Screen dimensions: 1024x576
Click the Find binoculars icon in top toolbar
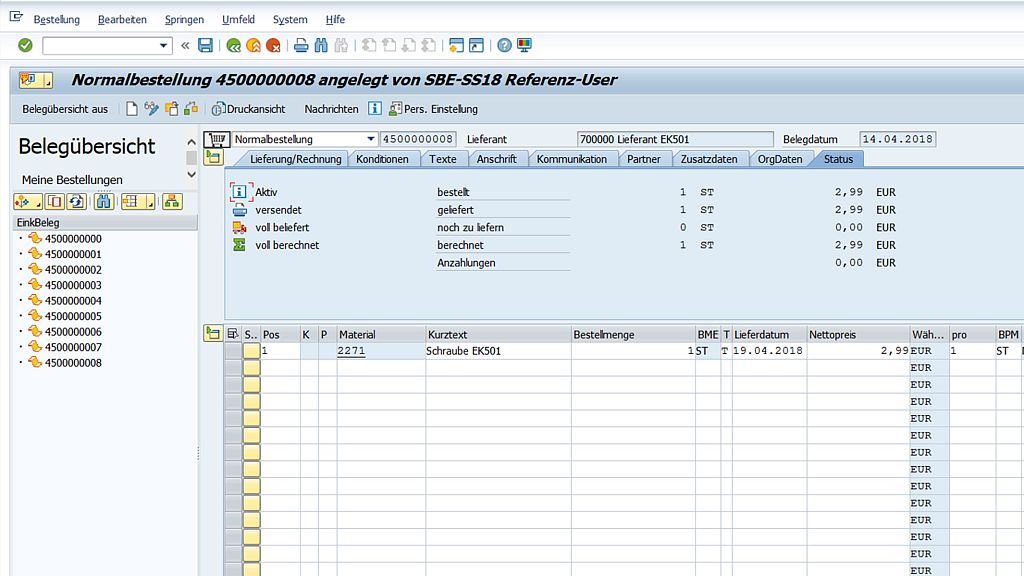click(321, 45)
